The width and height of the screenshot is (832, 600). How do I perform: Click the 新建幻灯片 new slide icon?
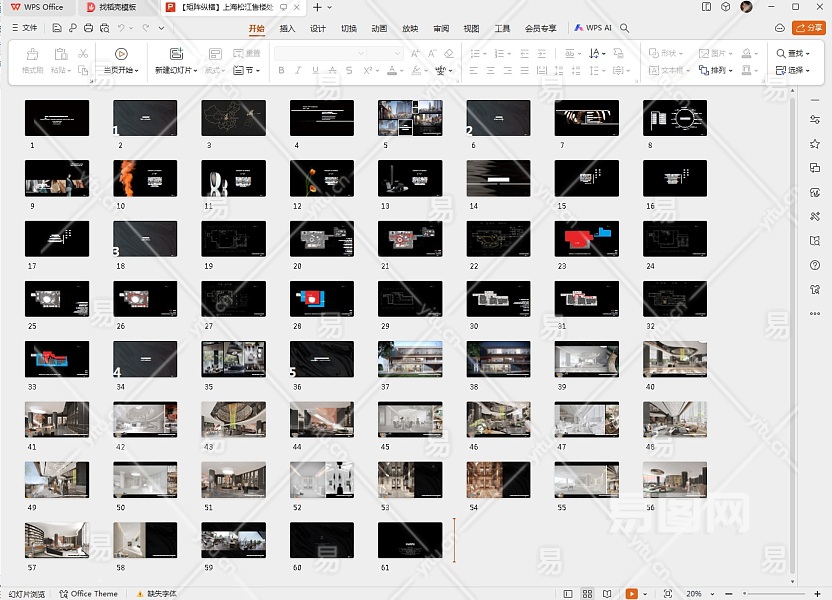pyautogui.click(x=176, y=53)
